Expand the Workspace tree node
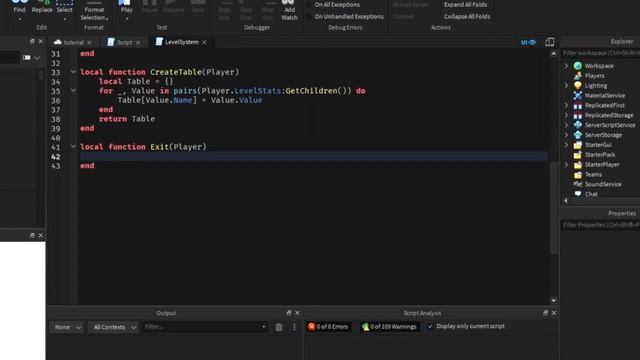The image size is (640, 360). pyautogui.click(x=566, y=66)
